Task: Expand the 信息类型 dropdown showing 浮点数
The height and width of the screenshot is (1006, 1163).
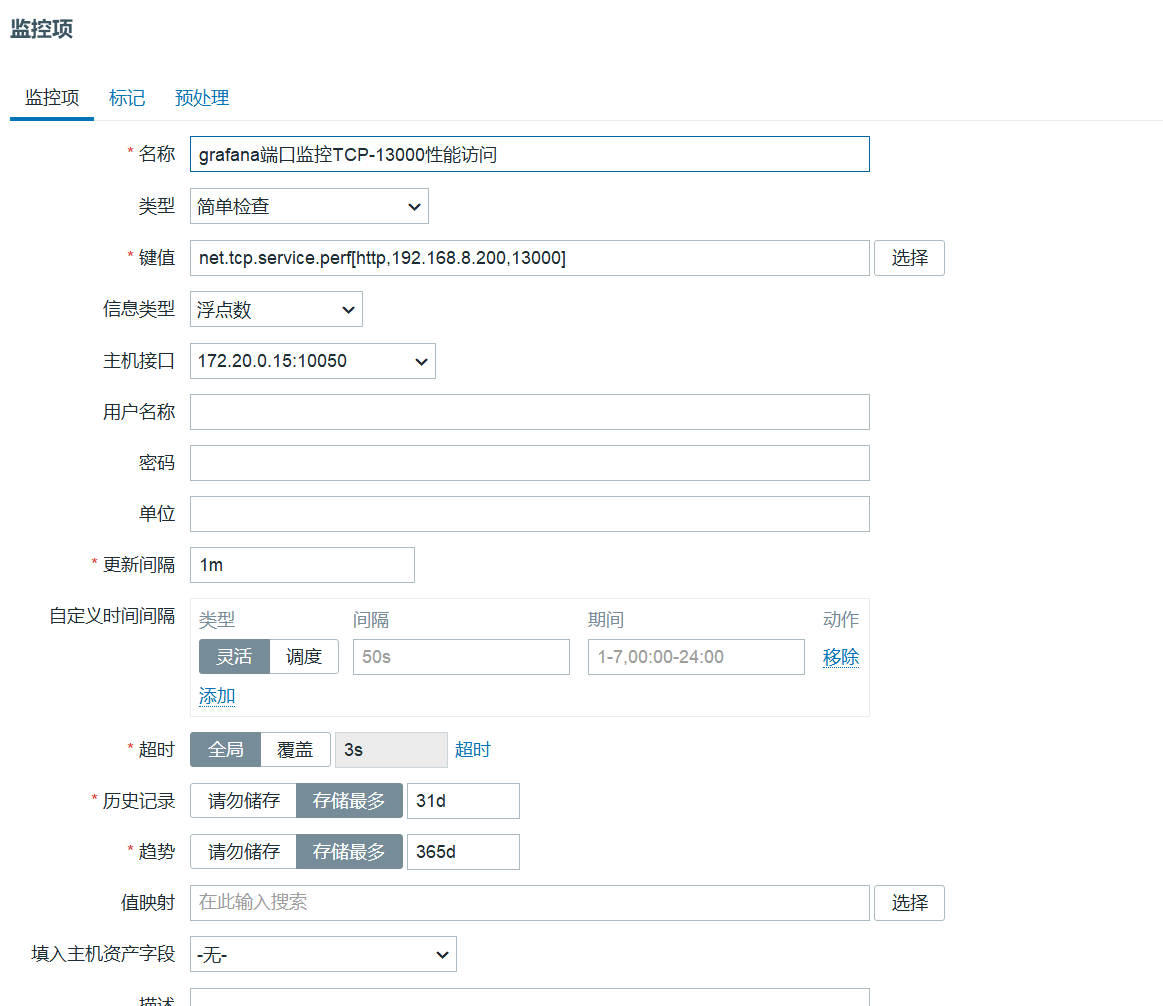Action: click(276, 310)
